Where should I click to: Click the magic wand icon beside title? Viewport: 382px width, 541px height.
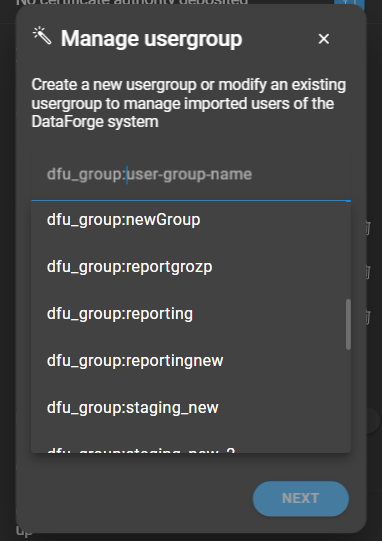[x=42, y=36]
